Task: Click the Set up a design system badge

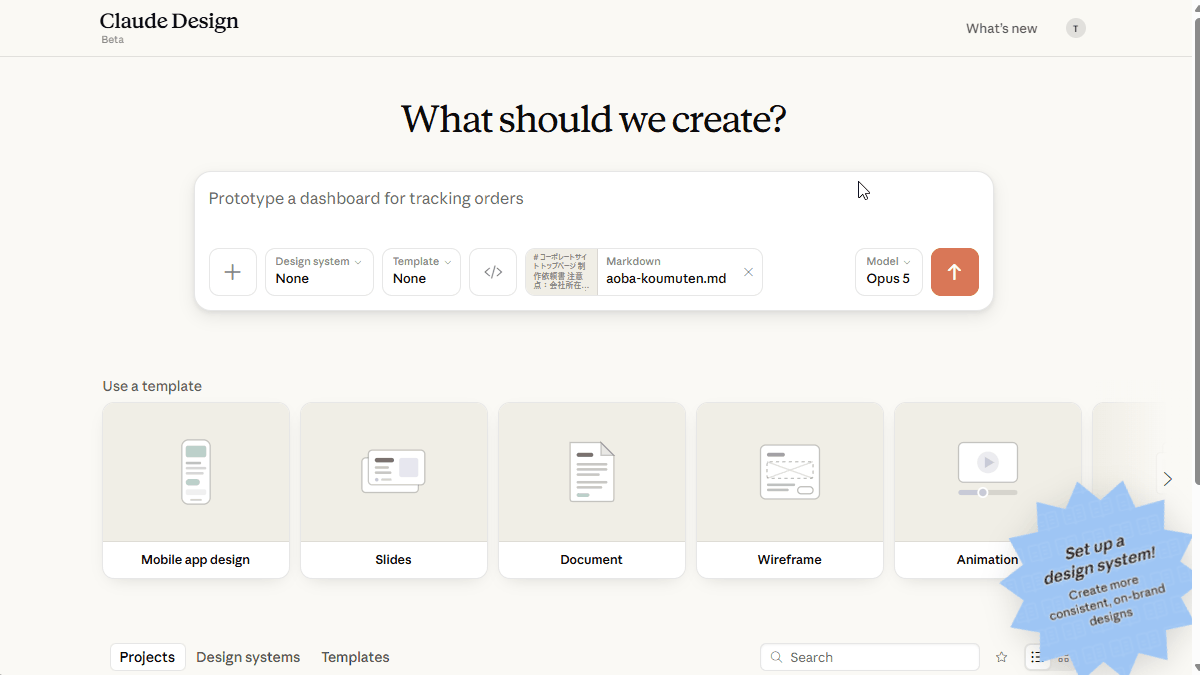Action: click(1101, 583)
